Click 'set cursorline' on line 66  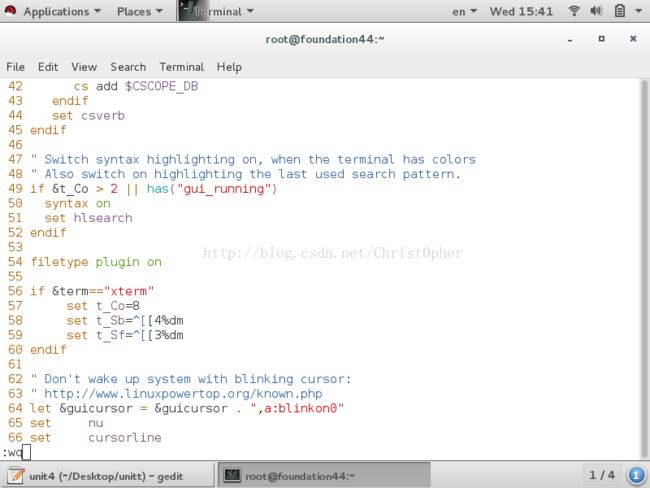click(x=96, y=437)
